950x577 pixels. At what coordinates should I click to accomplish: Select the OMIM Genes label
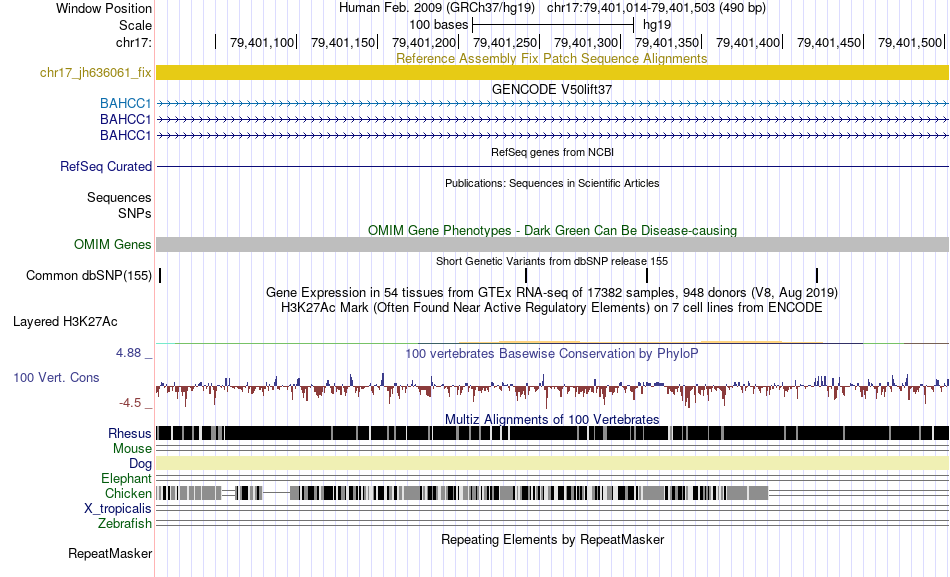point(112,244)
